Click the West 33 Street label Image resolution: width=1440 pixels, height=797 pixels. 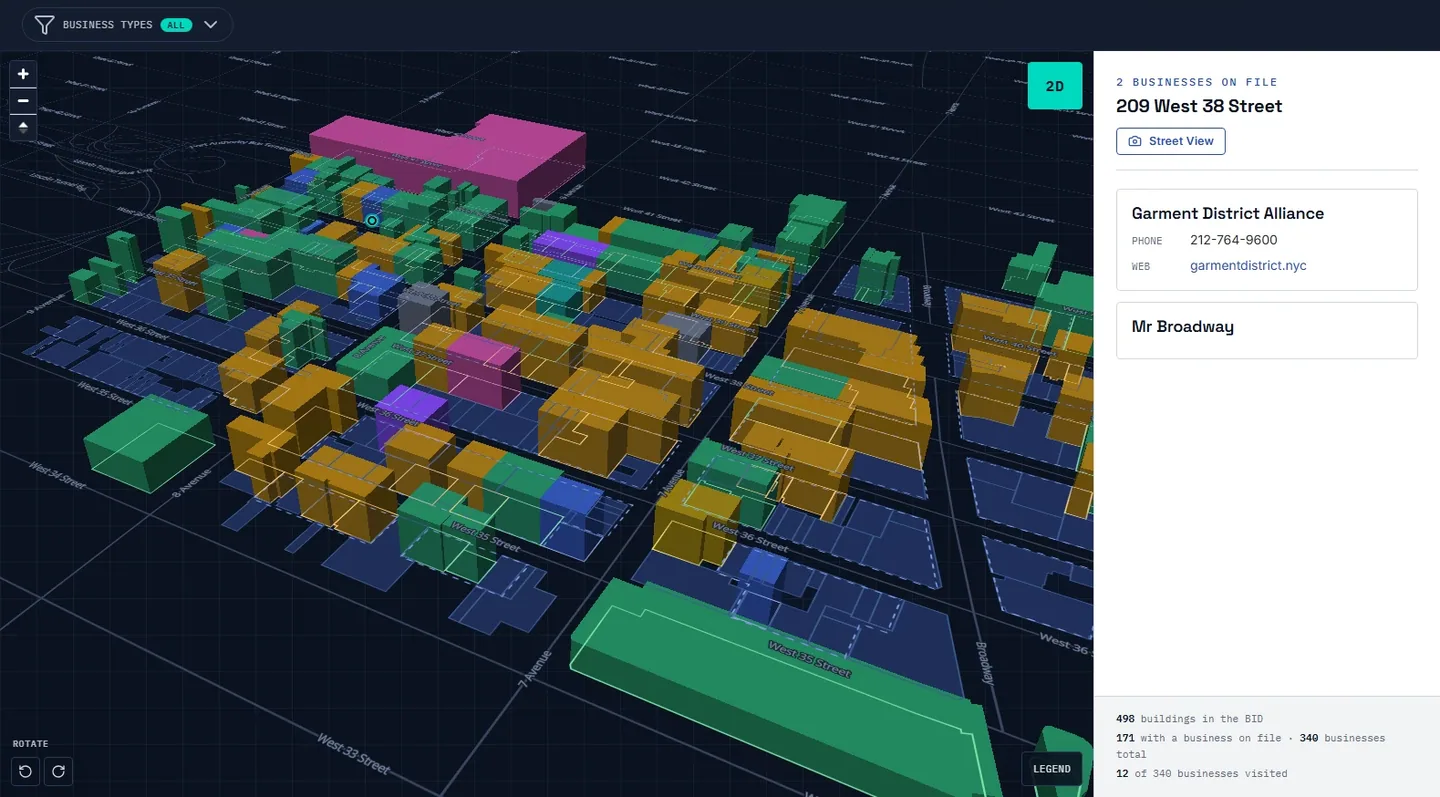point(353,753)
